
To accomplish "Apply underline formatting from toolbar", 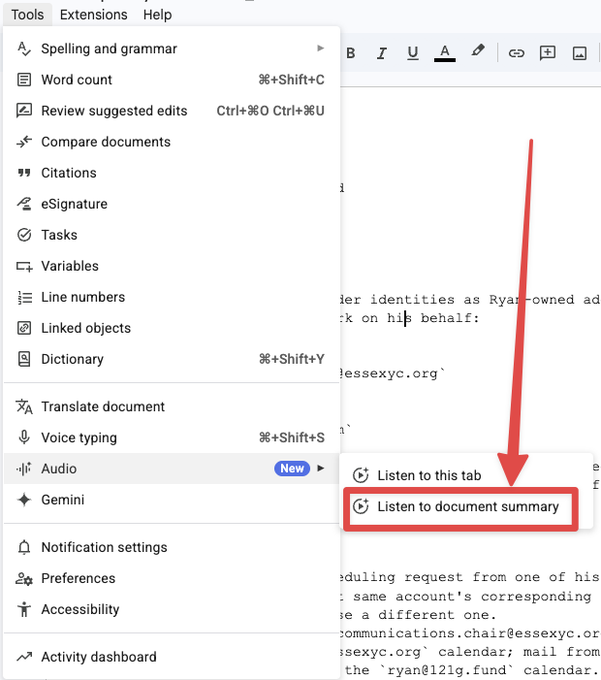I will 413,53.
